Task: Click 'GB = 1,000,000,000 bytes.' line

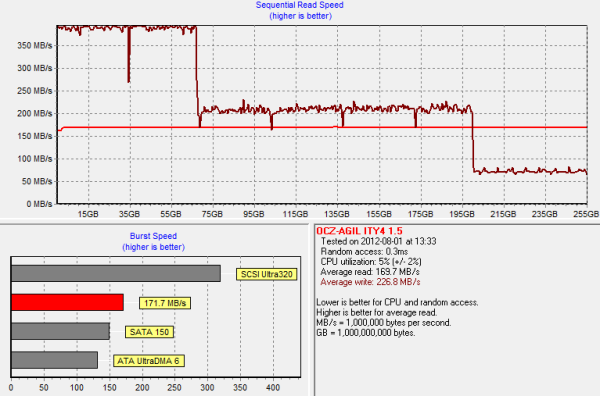Action: tap(366, 333)
